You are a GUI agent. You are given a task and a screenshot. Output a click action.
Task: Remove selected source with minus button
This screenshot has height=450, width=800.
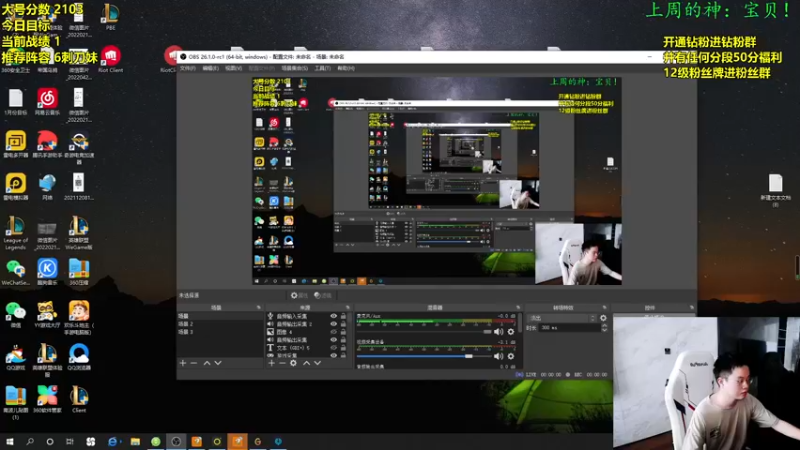pos(282,363)
